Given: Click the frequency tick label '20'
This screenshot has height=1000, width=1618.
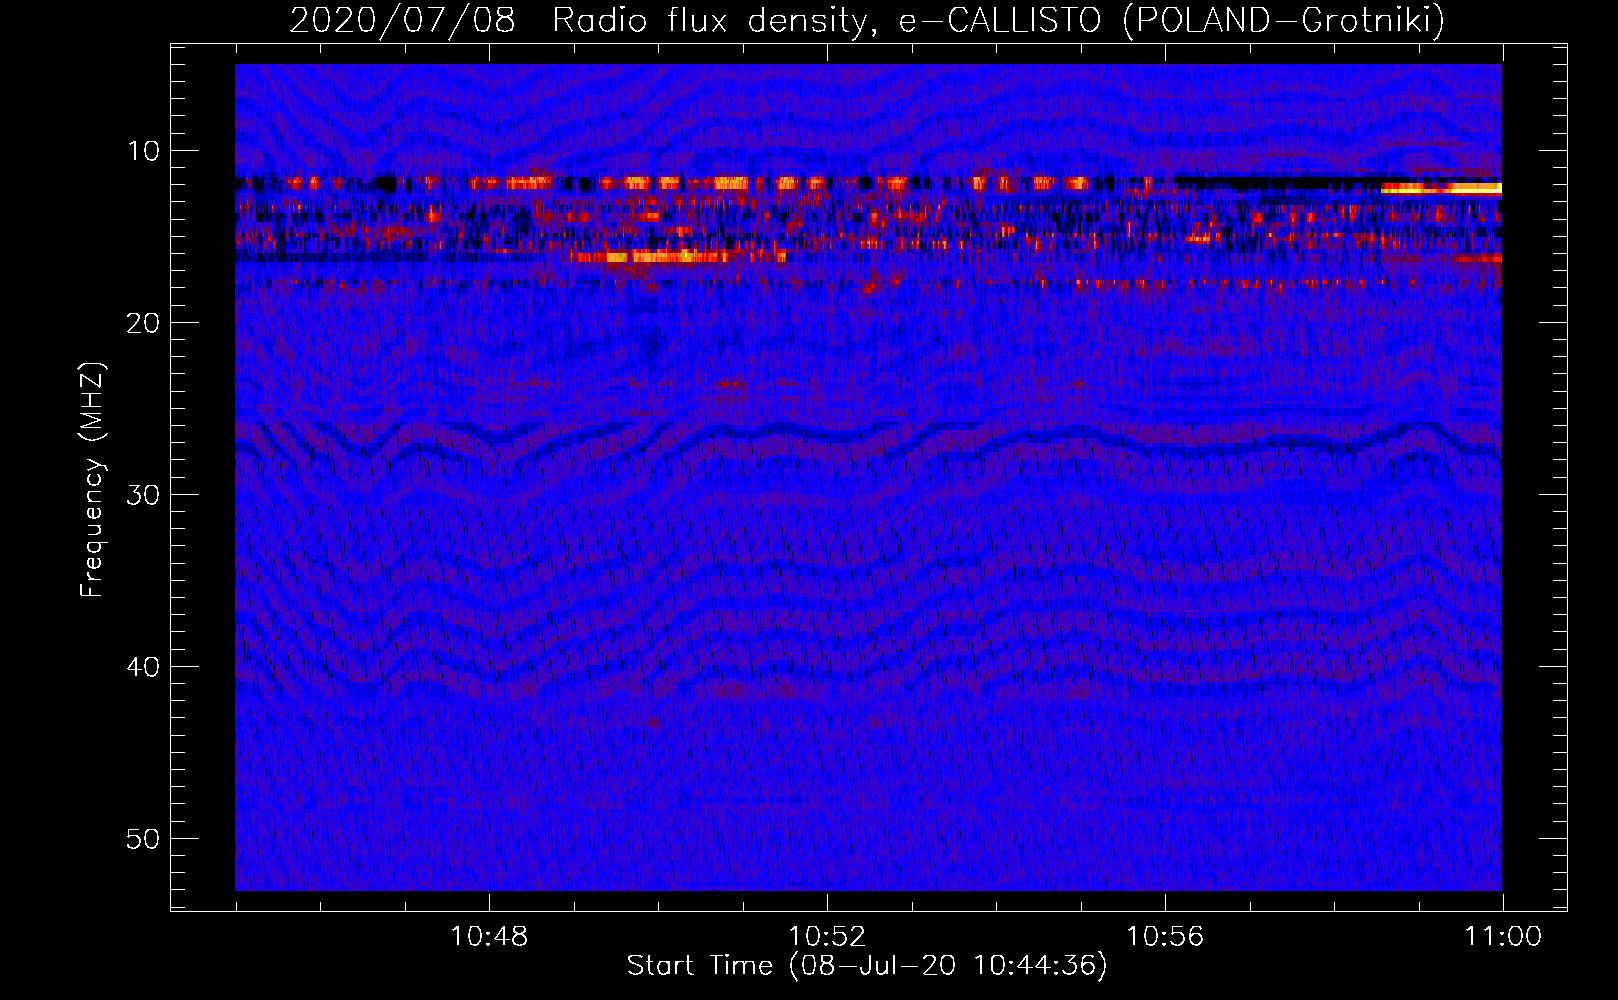Looking at the screenshot, I should point(144,323).
